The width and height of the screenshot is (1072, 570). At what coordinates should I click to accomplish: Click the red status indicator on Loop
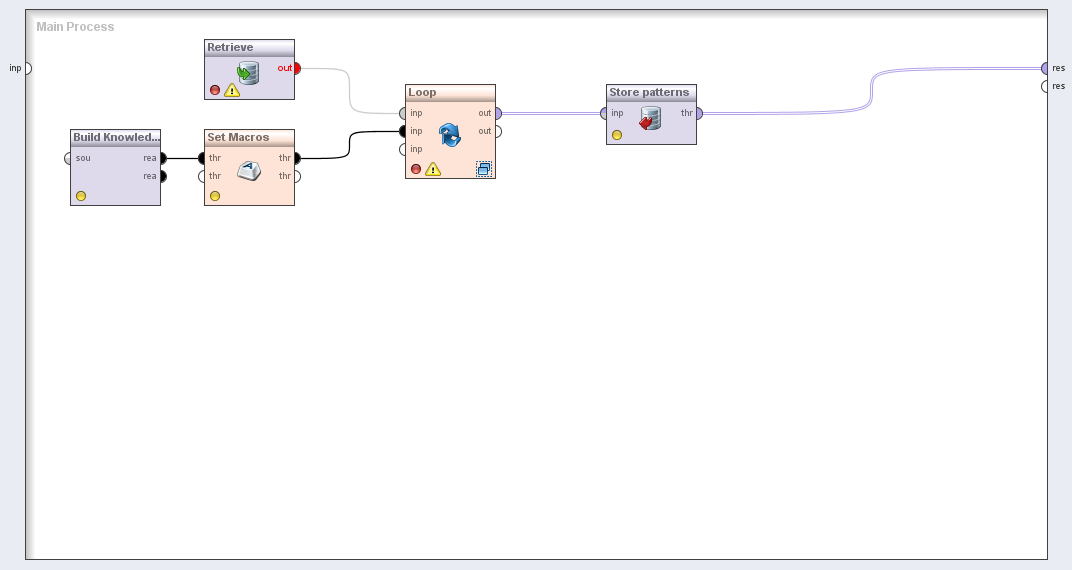tap(416, 169)
